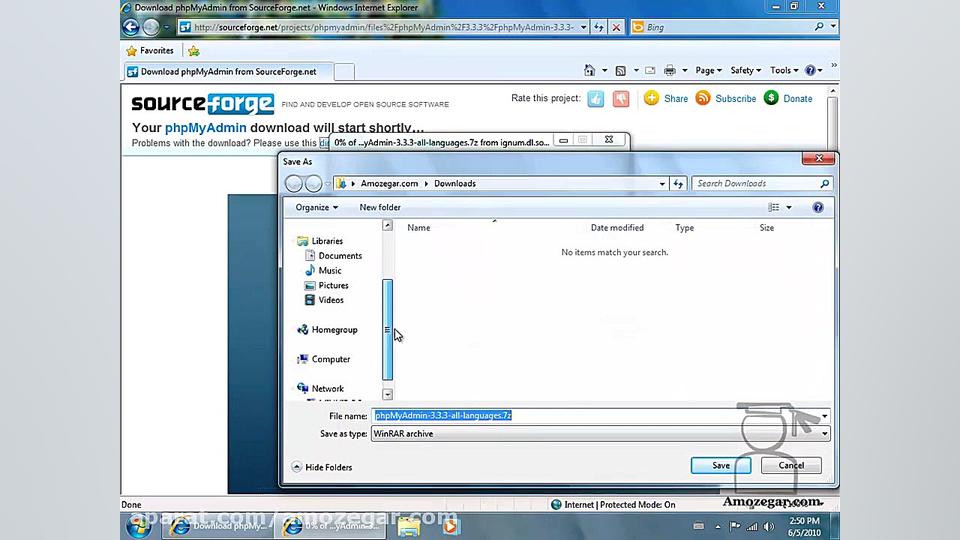Viewport: 960px width, 540px height.
Task: Click the refresh icon in the Save As path bar
Action: tap(678, 184)
